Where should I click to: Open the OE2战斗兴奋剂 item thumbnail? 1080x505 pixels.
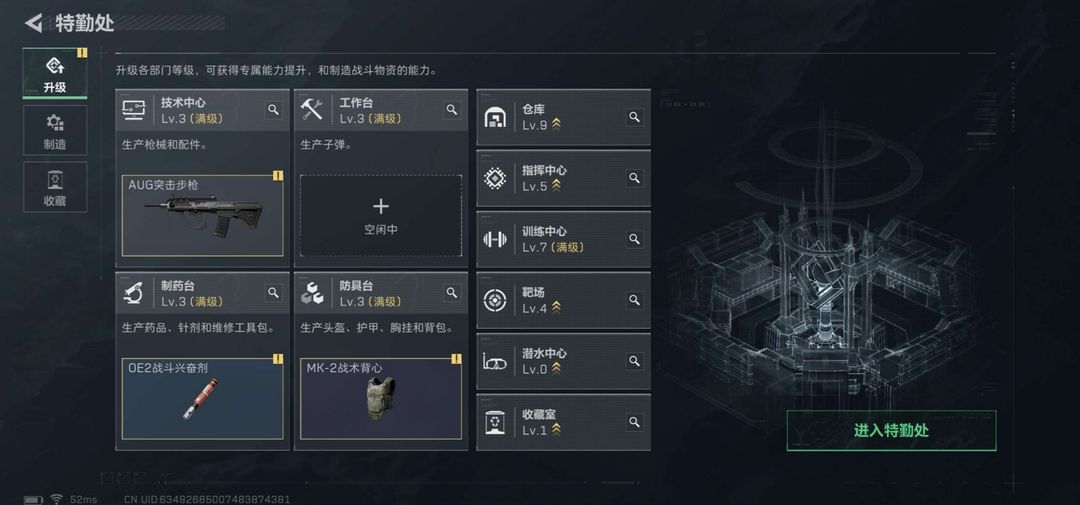[x=202, y=398]
